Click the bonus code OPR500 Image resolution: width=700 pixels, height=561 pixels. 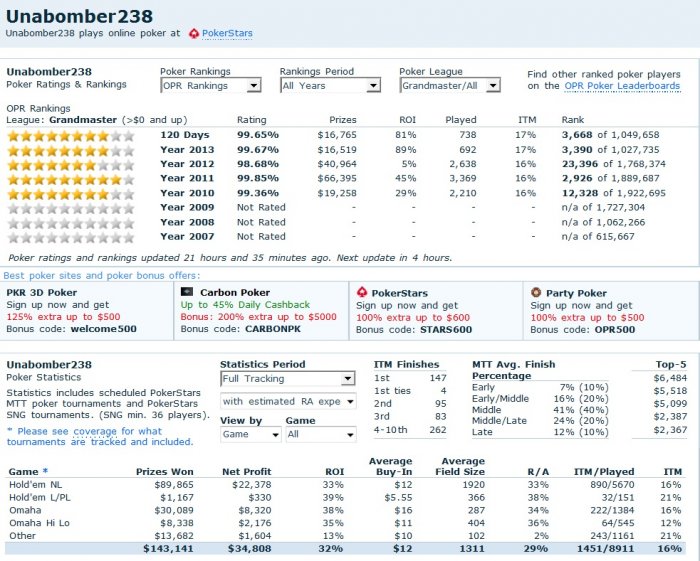pyautogui.click(x=615, y=330)
